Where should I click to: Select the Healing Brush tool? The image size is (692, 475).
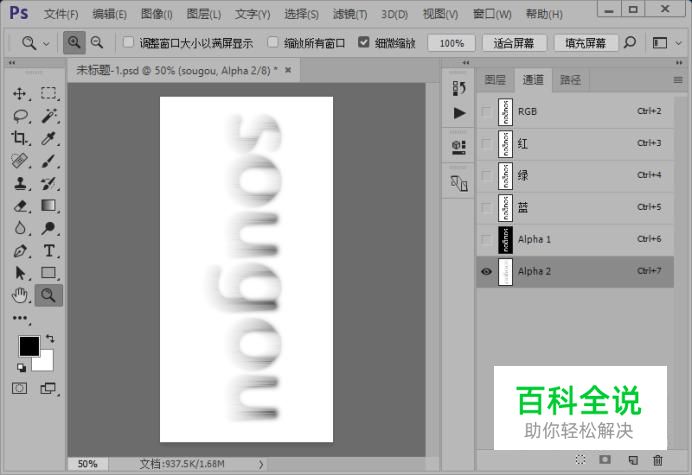tap(20, 161)
